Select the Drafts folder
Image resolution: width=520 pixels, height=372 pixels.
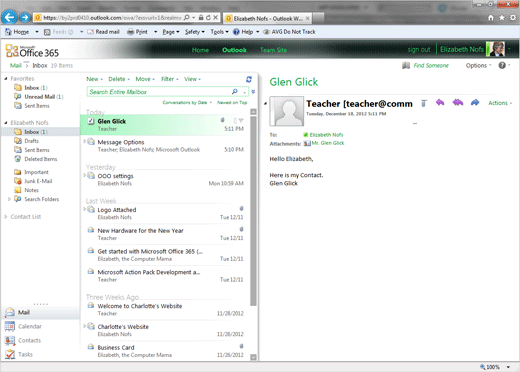(x=31, y=141)
